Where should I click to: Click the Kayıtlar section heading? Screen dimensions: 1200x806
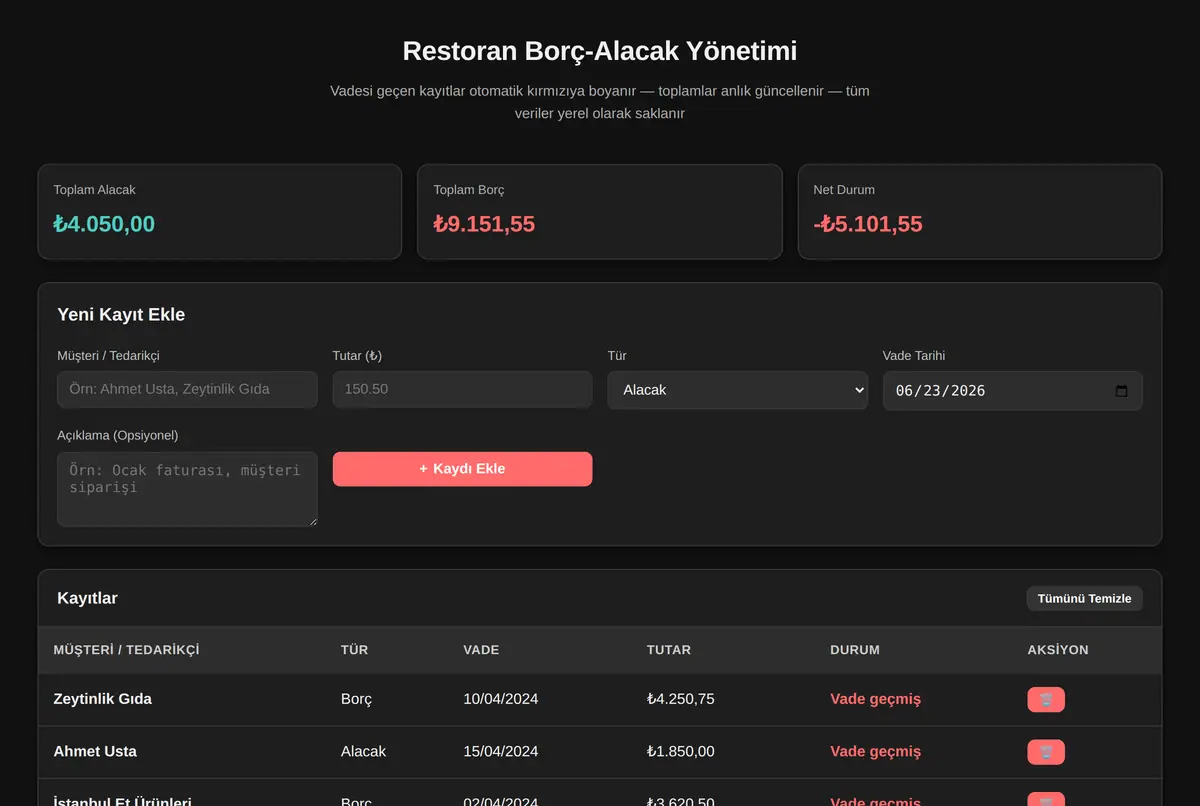87,598
